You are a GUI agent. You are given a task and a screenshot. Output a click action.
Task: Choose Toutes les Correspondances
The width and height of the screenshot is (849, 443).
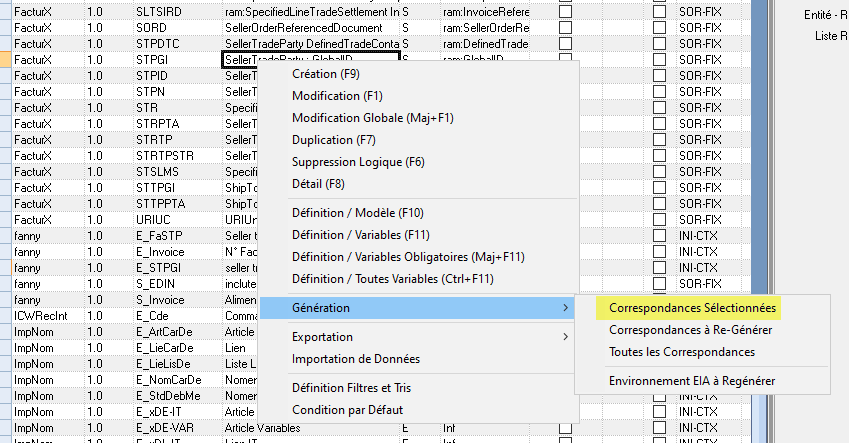click(681, 352)
